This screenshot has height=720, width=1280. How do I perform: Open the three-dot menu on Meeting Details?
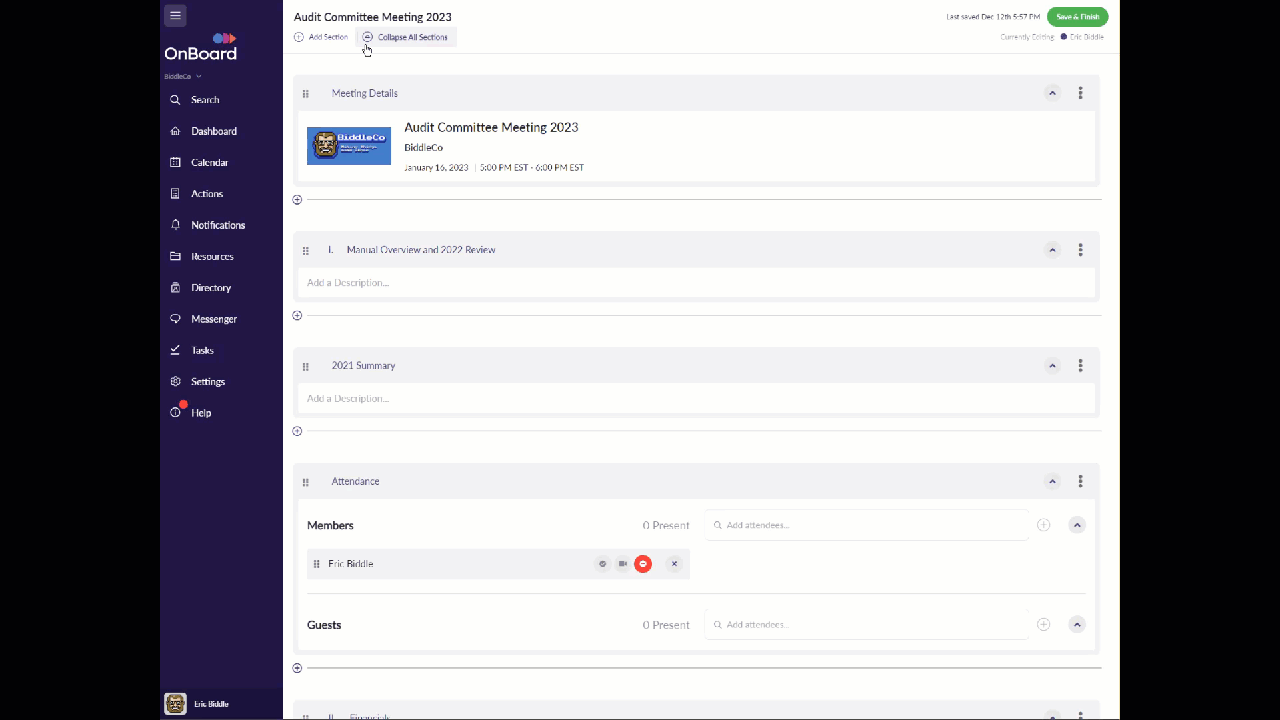click(1080, 93)
